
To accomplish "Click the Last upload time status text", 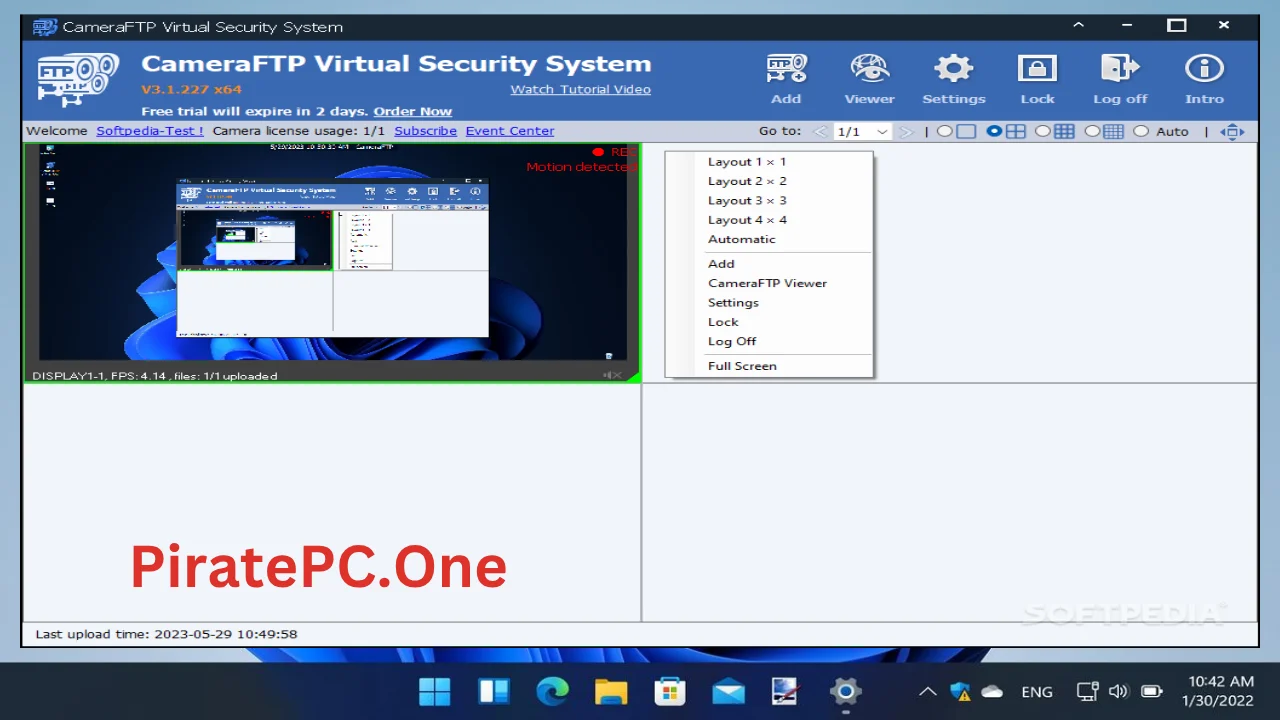I will click(x=166, y=634).
